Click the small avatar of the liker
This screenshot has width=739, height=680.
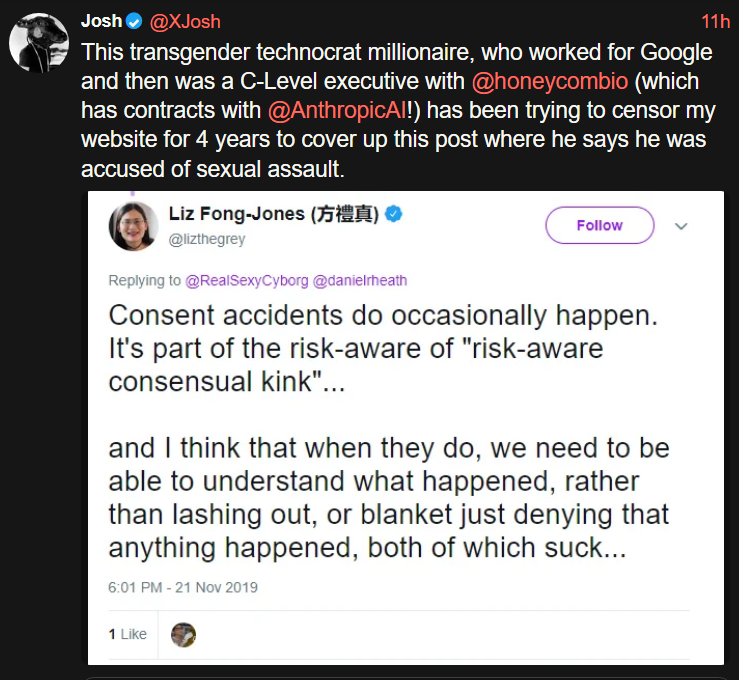click(x=183, y=634)
